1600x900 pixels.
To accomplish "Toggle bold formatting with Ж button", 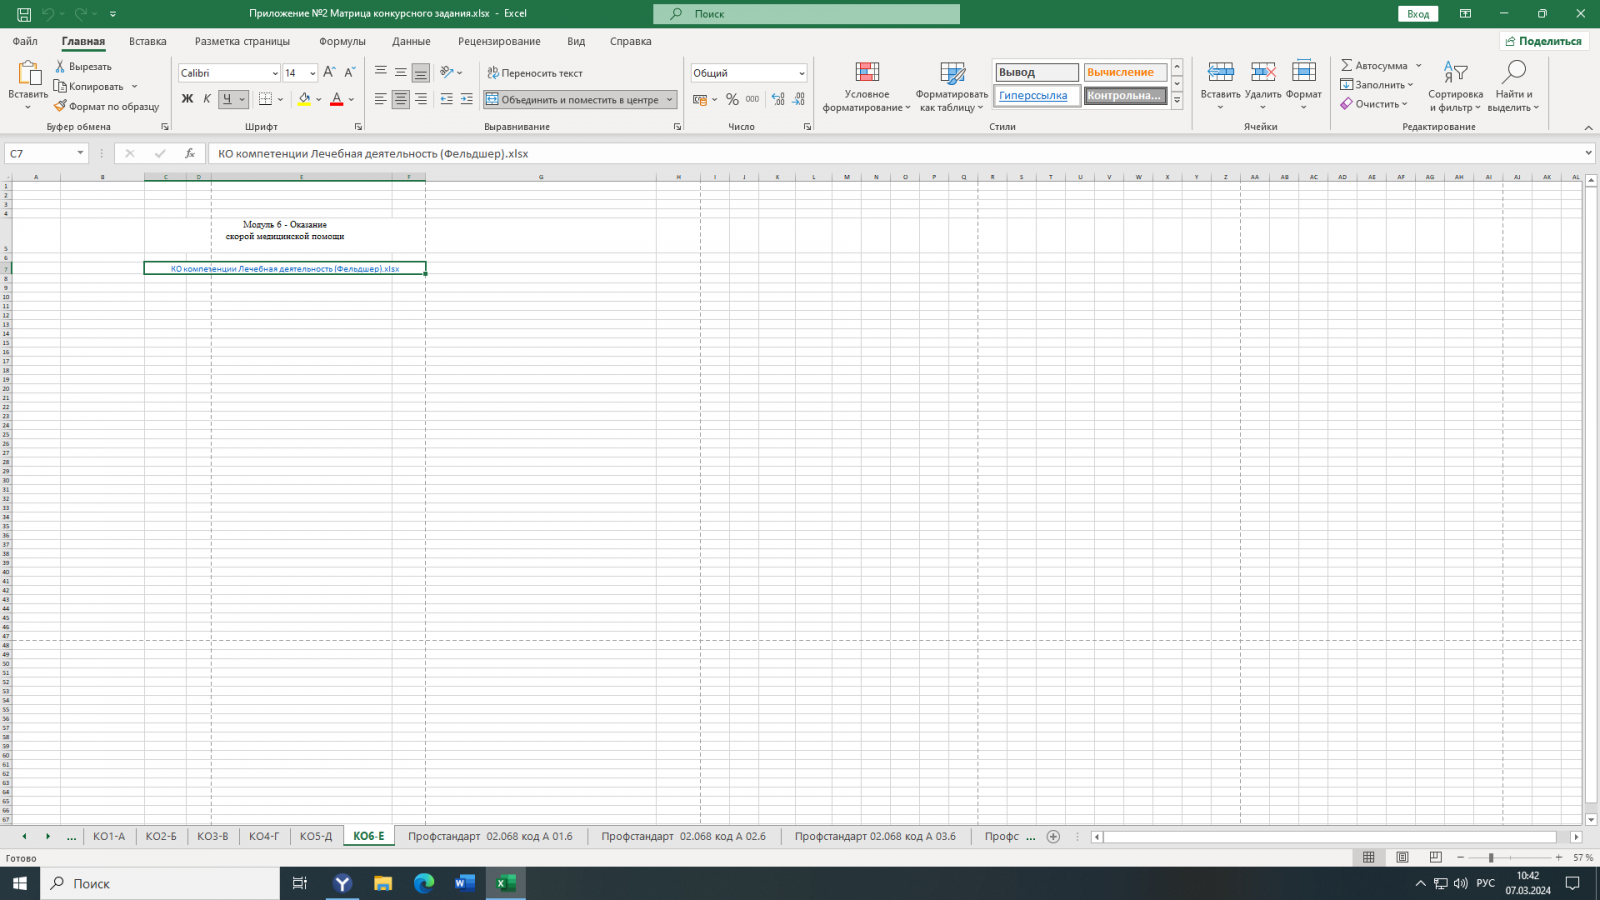I will [x=187, y=99].
